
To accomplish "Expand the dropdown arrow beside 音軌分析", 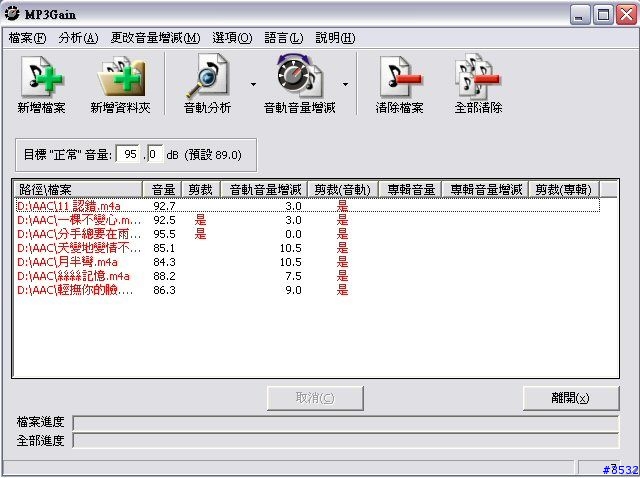I will [253, 84].
